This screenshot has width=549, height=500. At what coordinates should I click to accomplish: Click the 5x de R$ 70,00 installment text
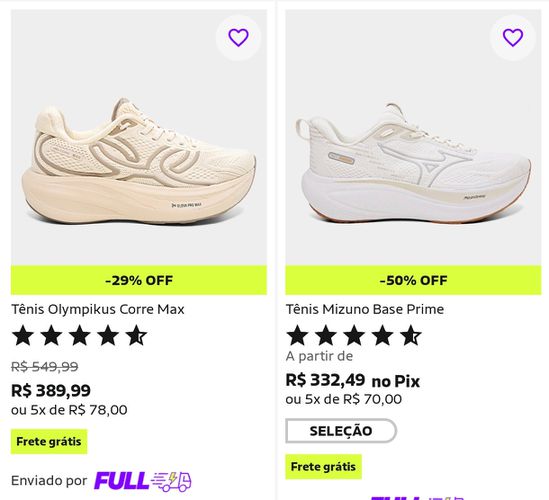tap(354, 399)
